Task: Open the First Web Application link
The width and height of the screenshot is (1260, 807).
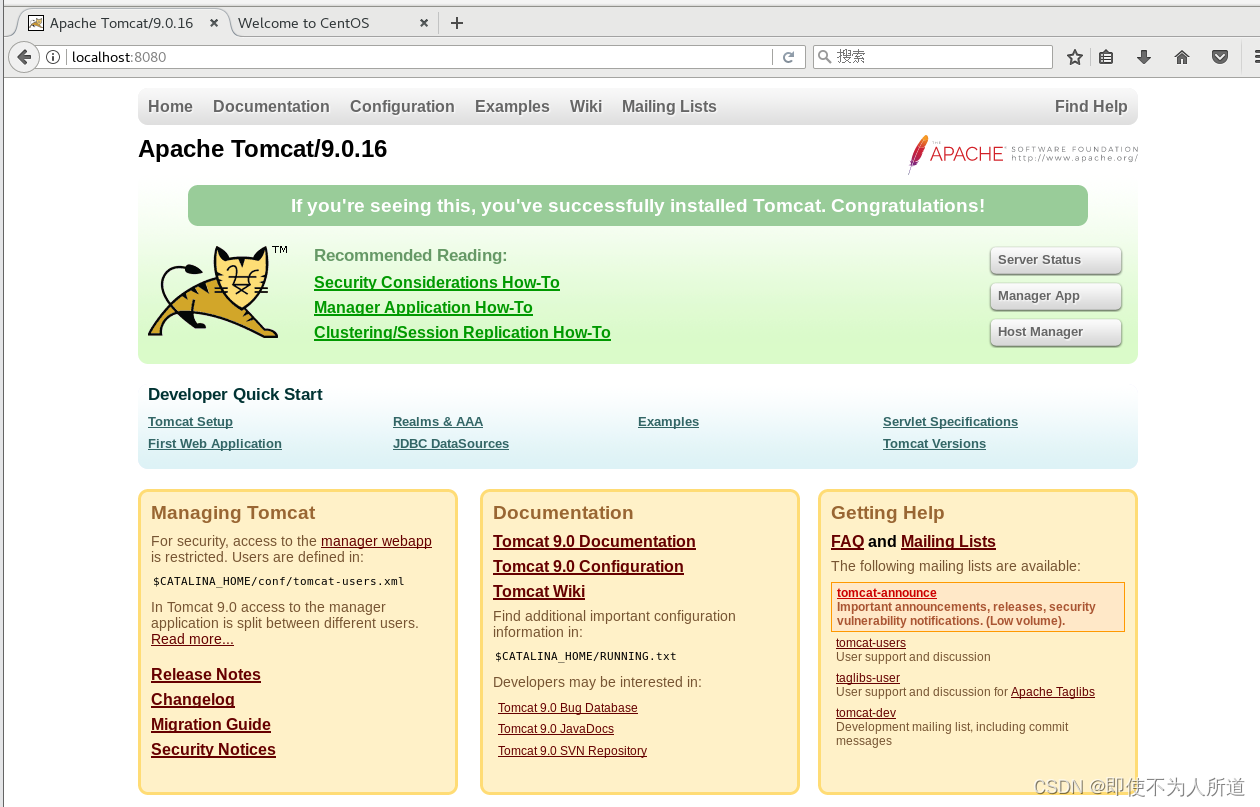Action: pos(215,443)
